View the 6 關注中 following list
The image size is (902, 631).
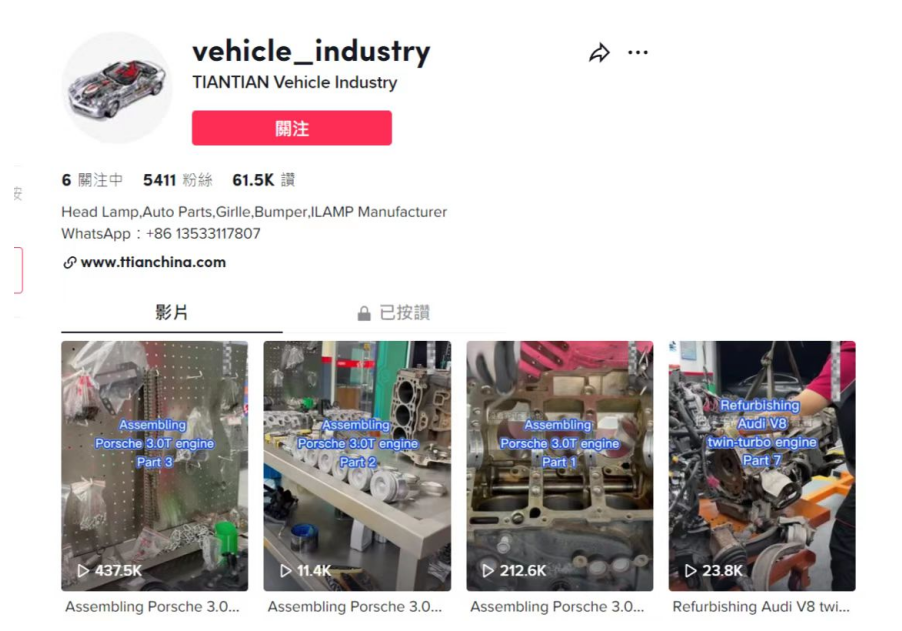coord(92,181)
